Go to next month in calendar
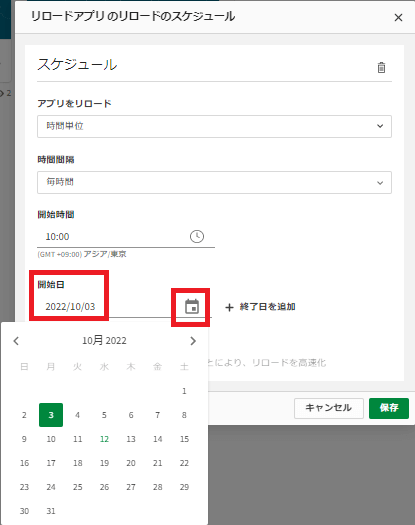 (193, 341)
